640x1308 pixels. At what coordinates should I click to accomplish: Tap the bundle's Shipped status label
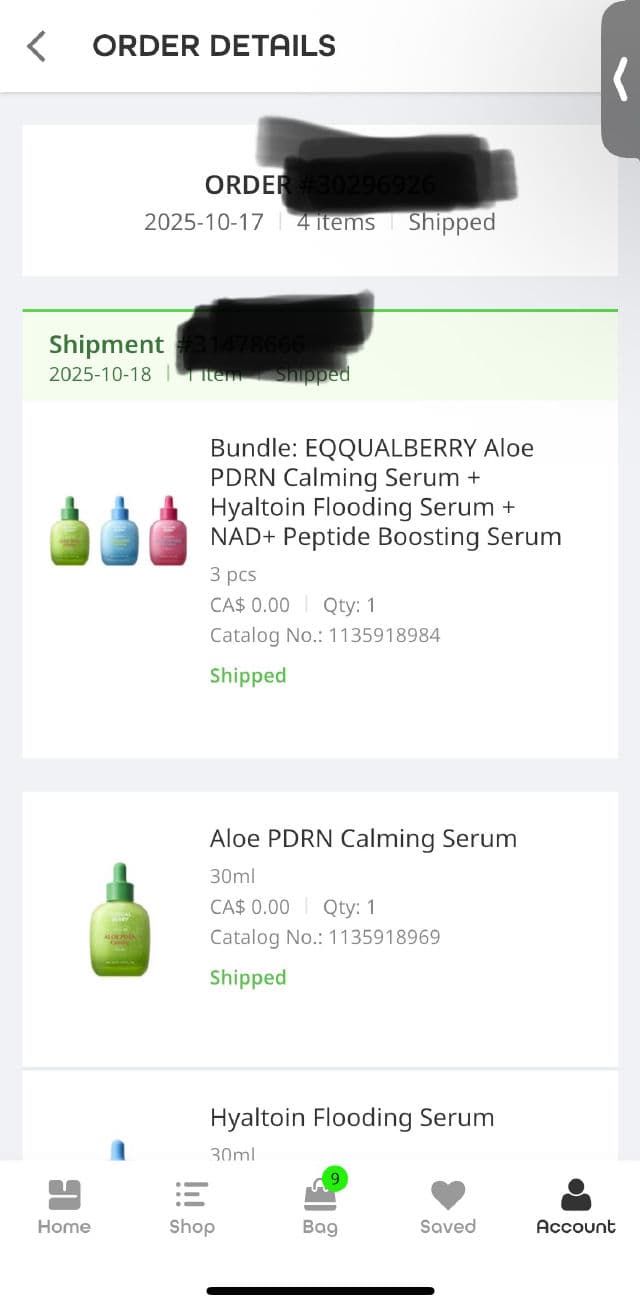[x=248, y=676]
